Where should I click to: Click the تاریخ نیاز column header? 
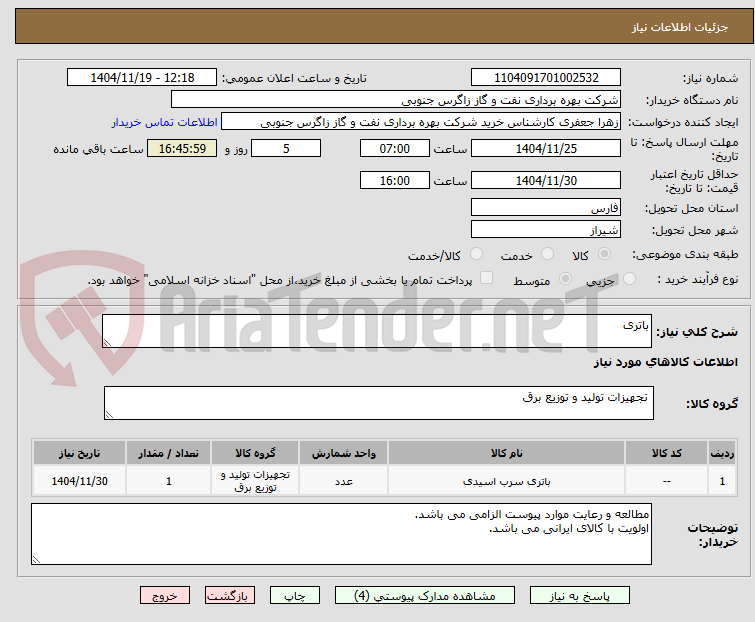click(79, 453)
